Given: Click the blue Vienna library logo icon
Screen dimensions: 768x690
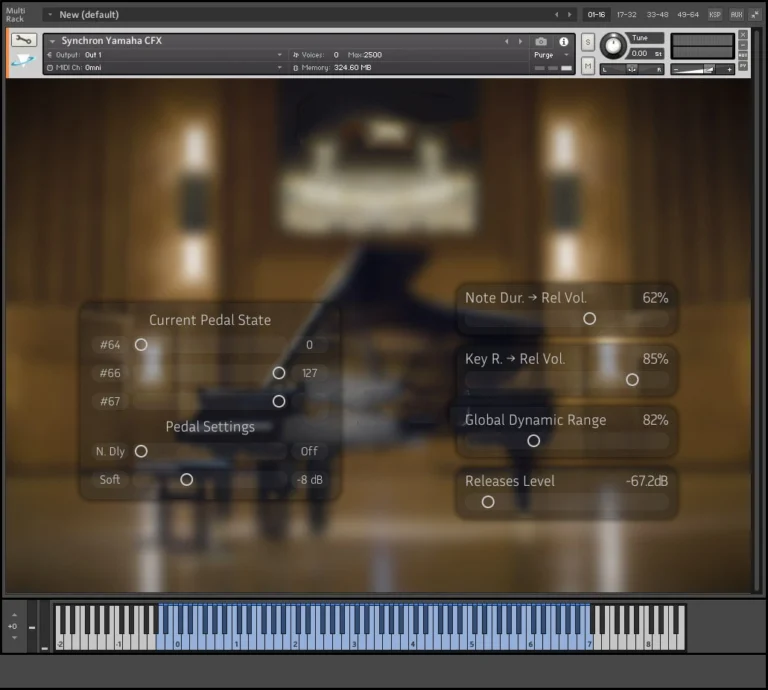Looking at the screenshot, I should pyautogui.click(x=23, y=61).
